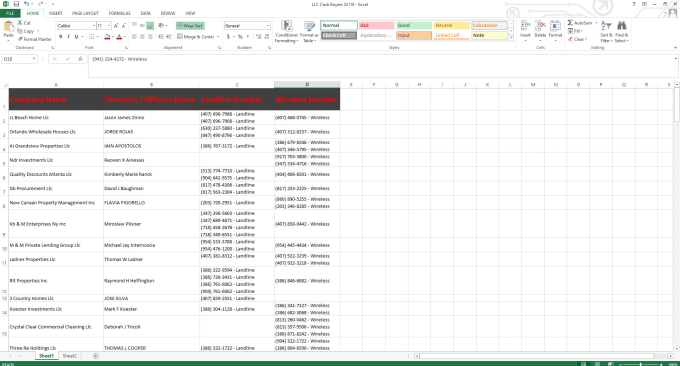The width and height of the screenshot is (680, 366).
Task: Switch to the PAGE LAYOUT tab
Action: [85, 13]
